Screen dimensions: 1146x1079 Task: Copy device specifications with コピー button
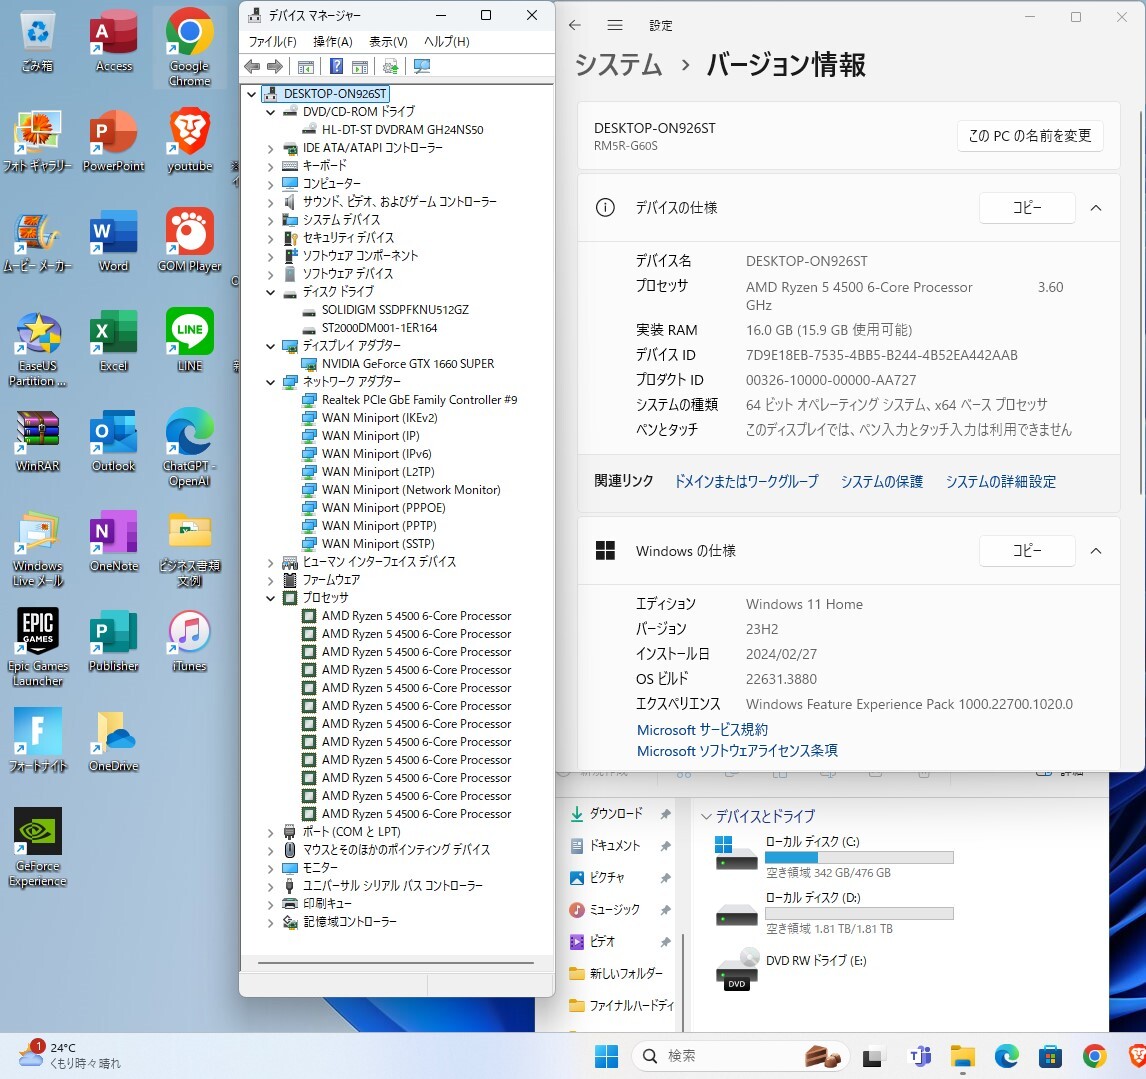pyautogui.click(x=1027, y=208)
